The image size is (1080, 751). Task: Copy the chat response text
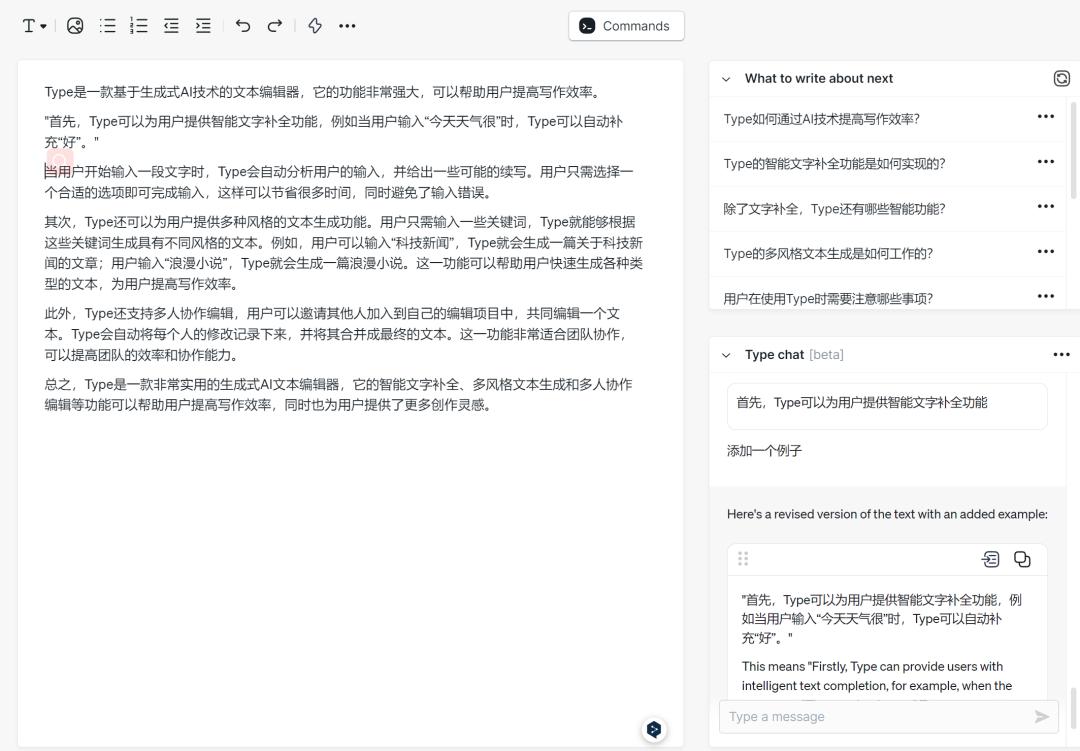tap(1022, 559)
